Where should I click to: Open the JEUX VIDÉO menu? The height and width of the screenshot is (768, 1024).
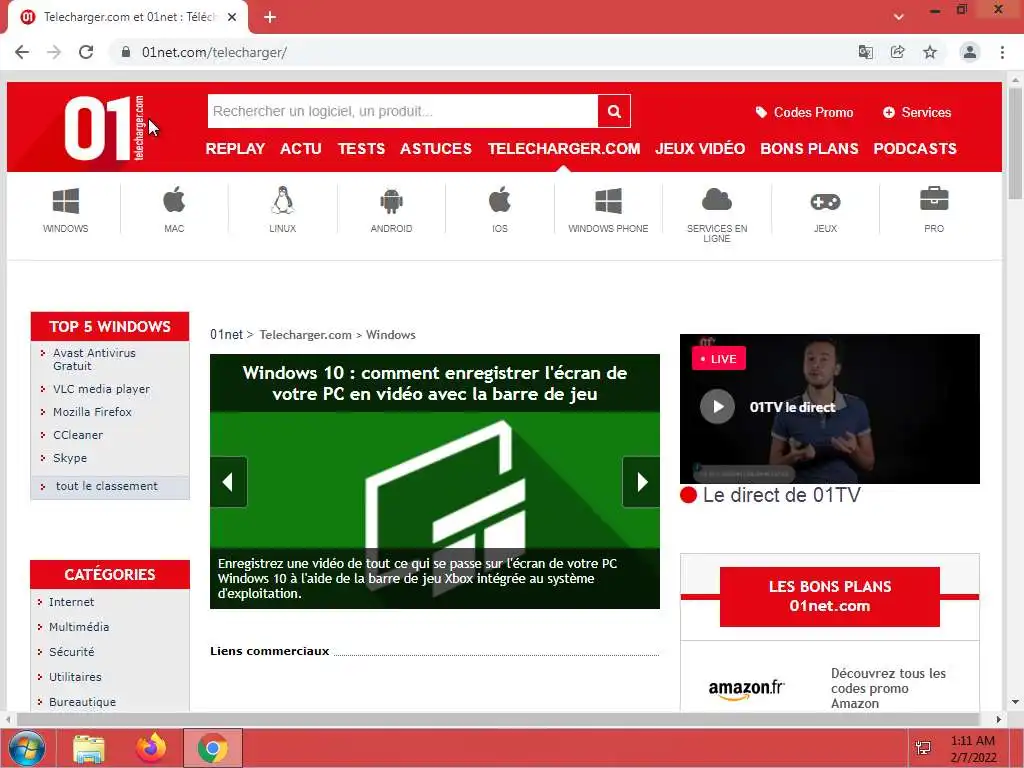tap(700, 149)
